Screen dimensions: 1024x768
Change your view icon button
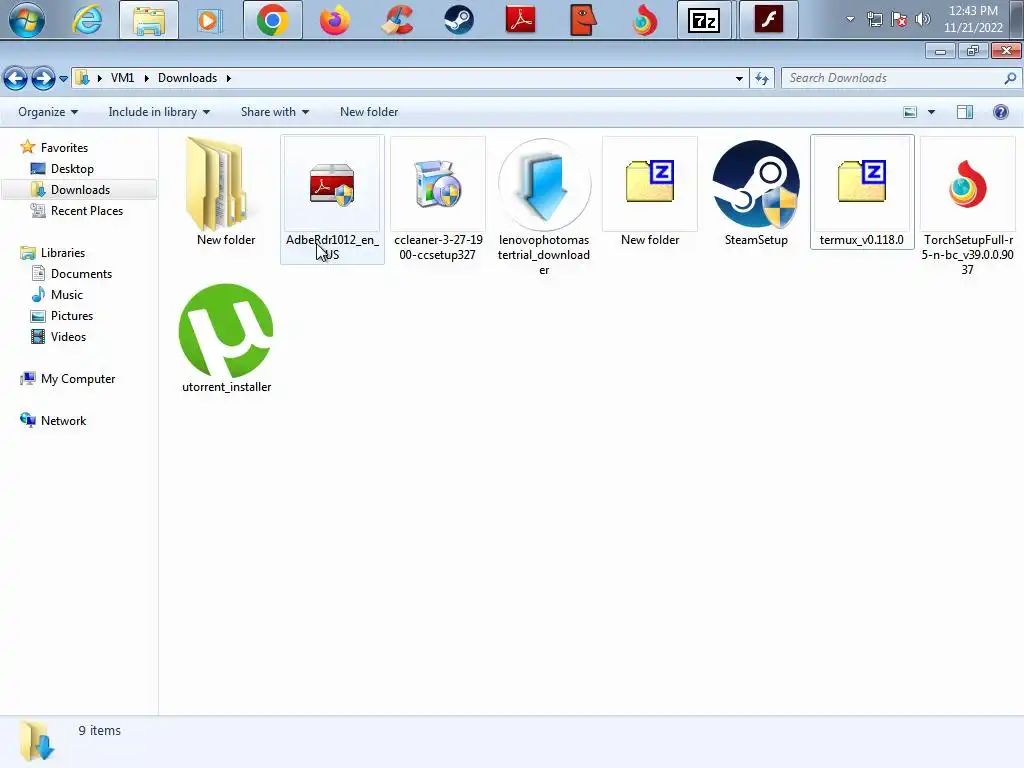[910, 112]
